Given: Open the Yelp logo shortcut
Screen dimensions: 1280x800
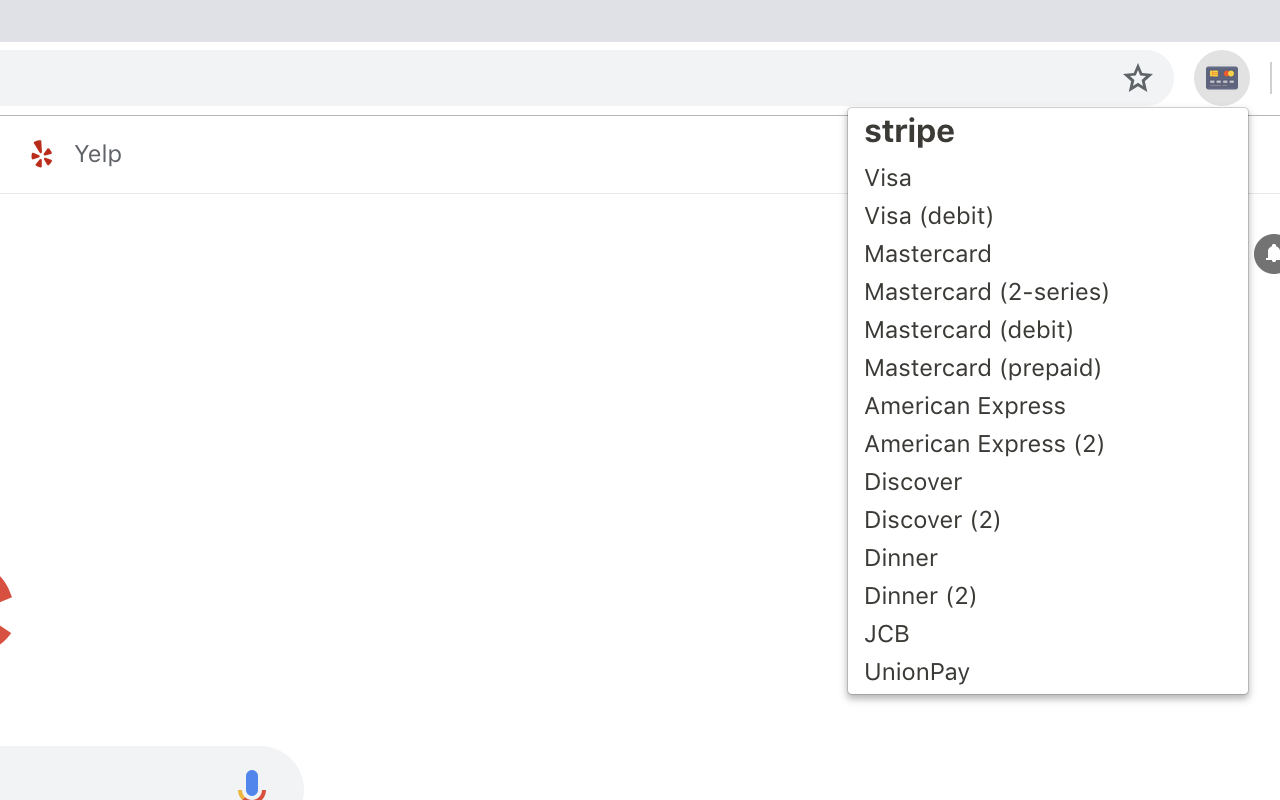Looking at the screenshot, I should click(42, 154).
